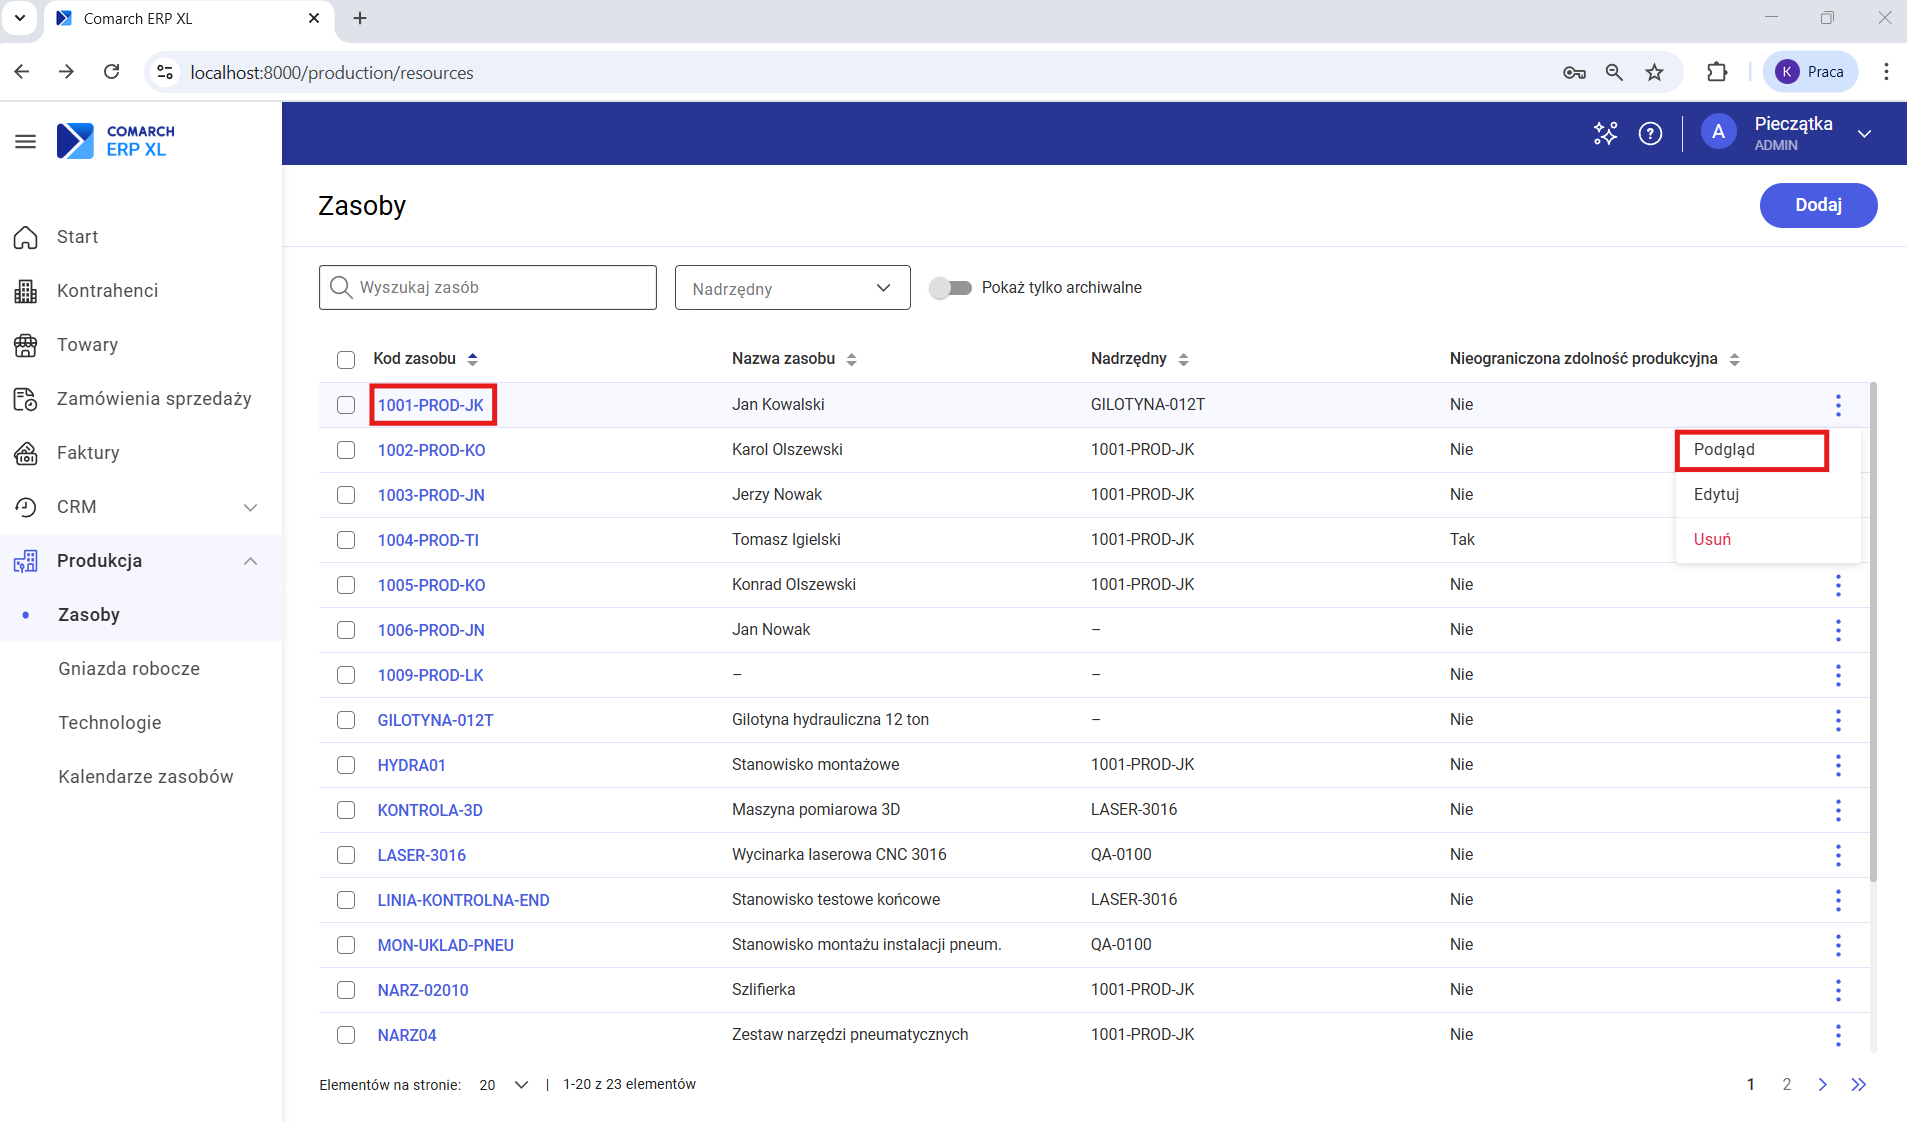The image size is (1907, 1123).
Task: Open the items per page dropdown
Action: [x=504, y=1085]
